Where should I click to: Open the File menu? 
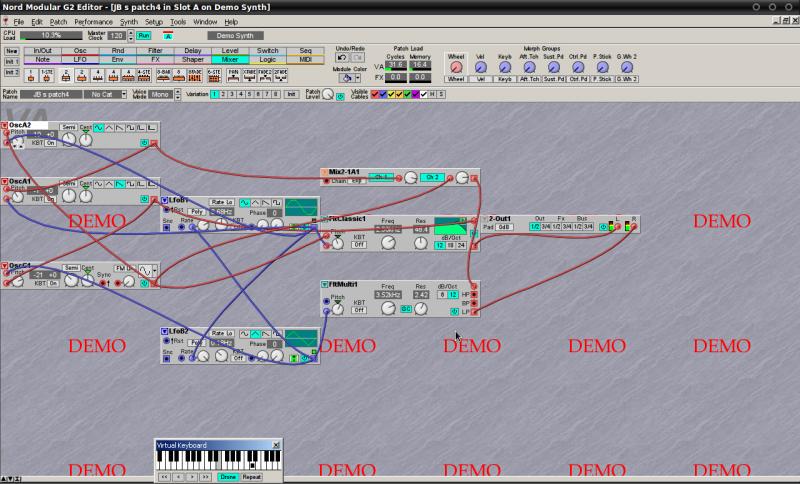[19, 22]
